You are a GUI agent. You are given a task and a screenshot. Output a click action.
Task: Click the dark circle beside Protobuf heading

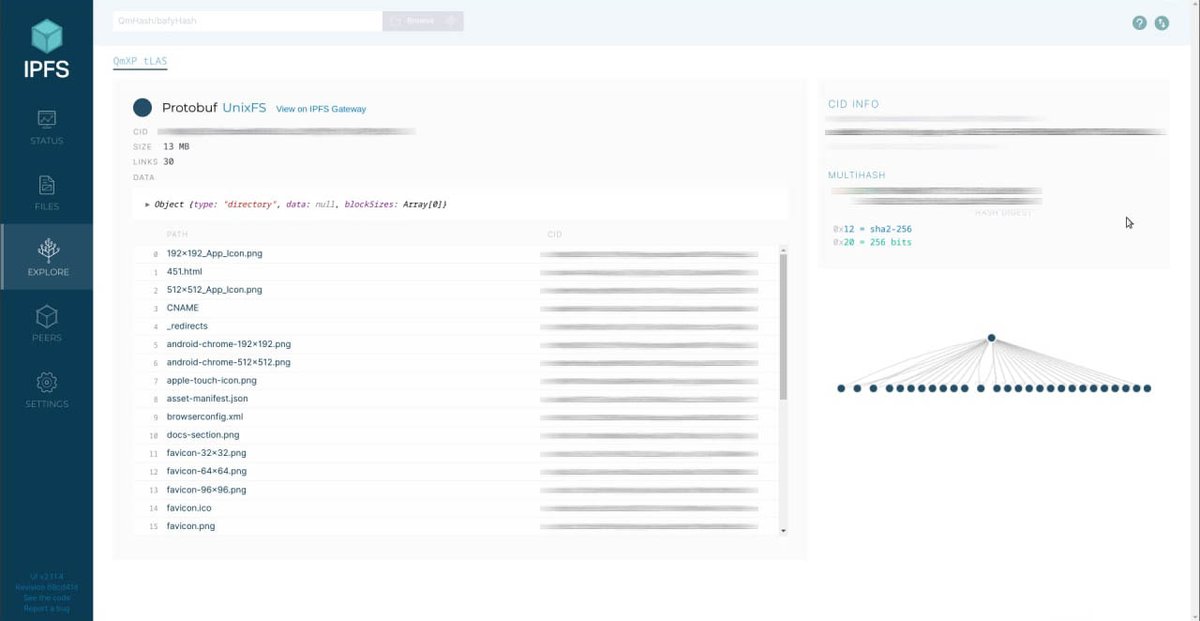(x=142, y=107)
